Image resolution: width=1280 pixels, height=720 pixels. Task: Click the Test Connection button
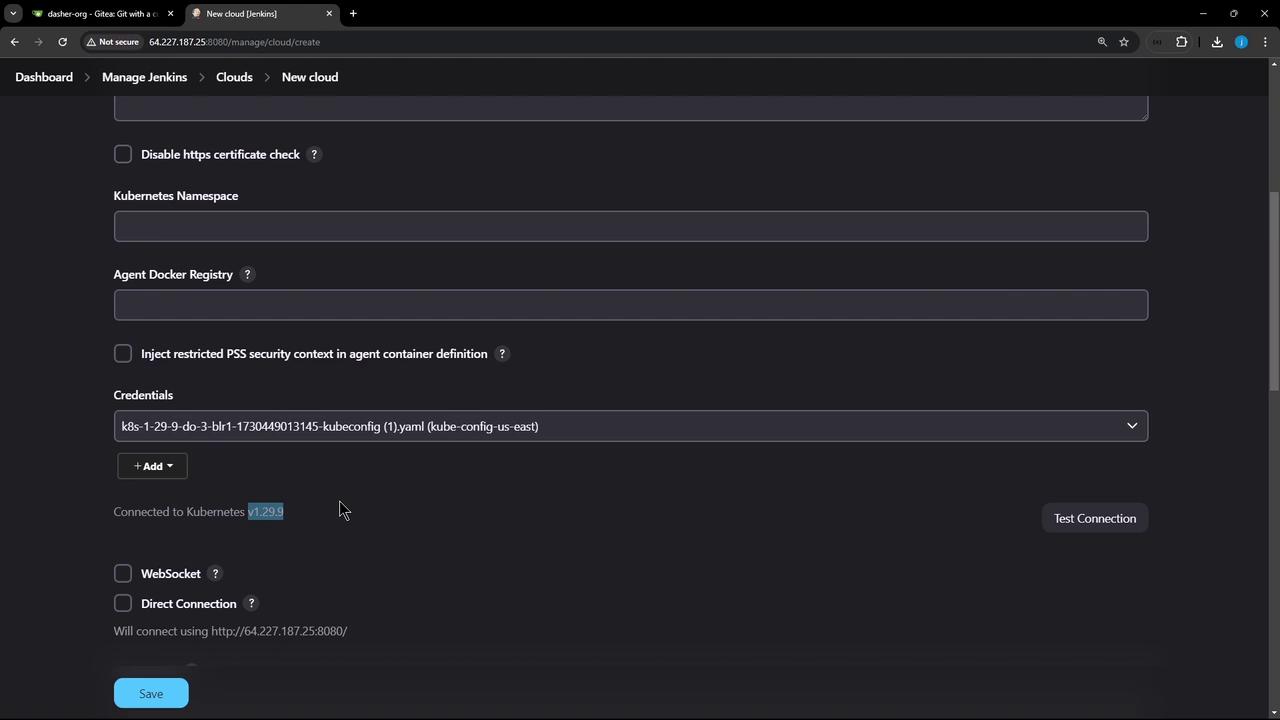(1095, 518)
